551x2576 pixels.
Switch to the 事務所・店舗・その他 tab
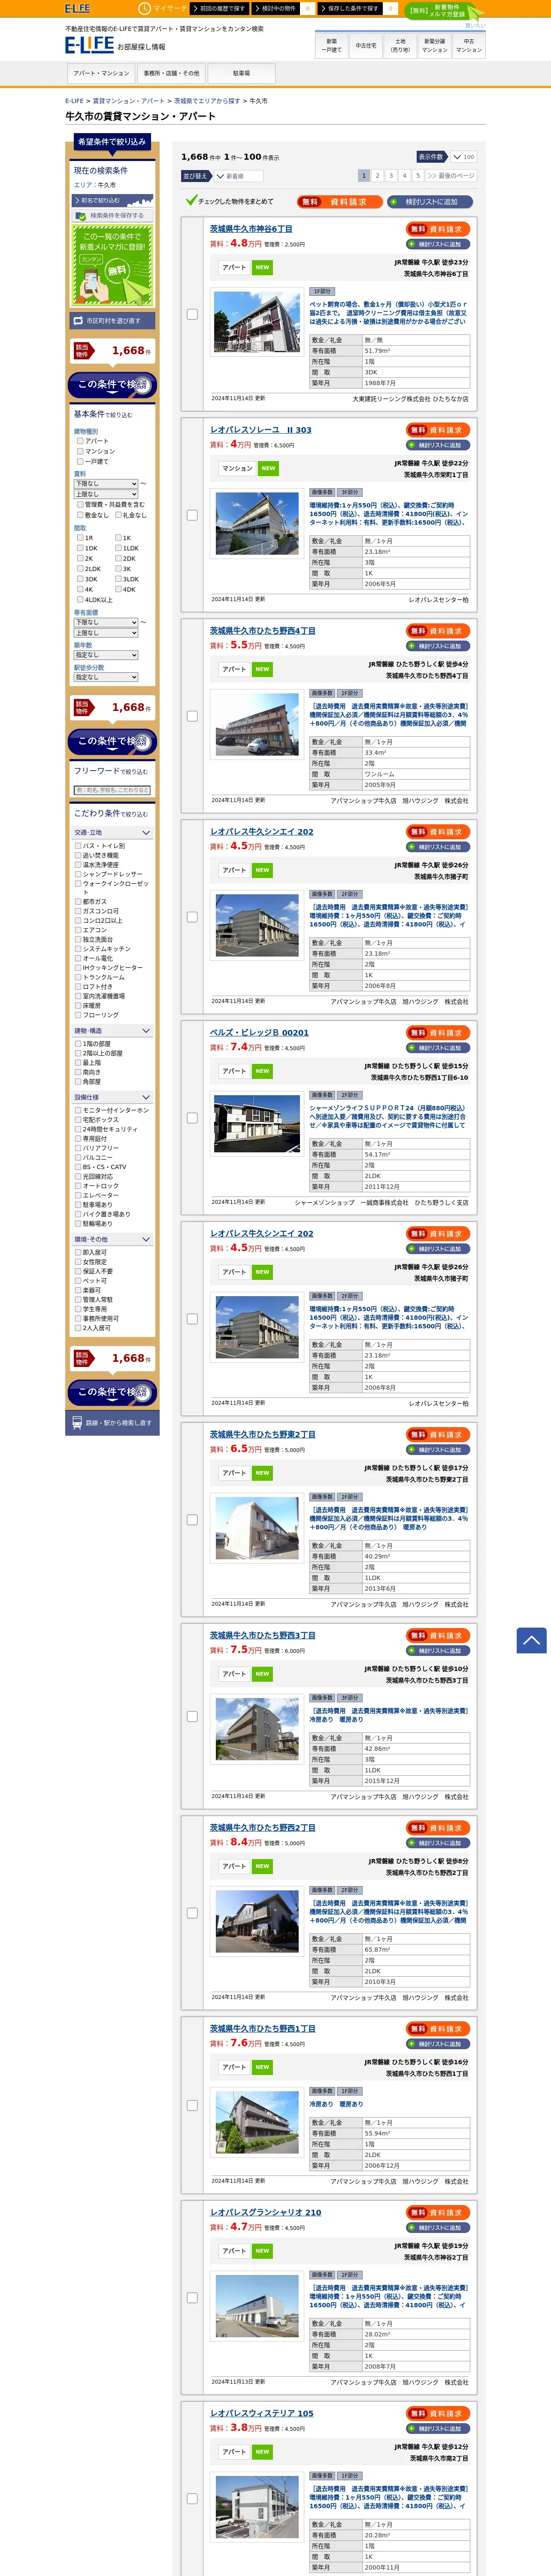[x=171, y=73]
